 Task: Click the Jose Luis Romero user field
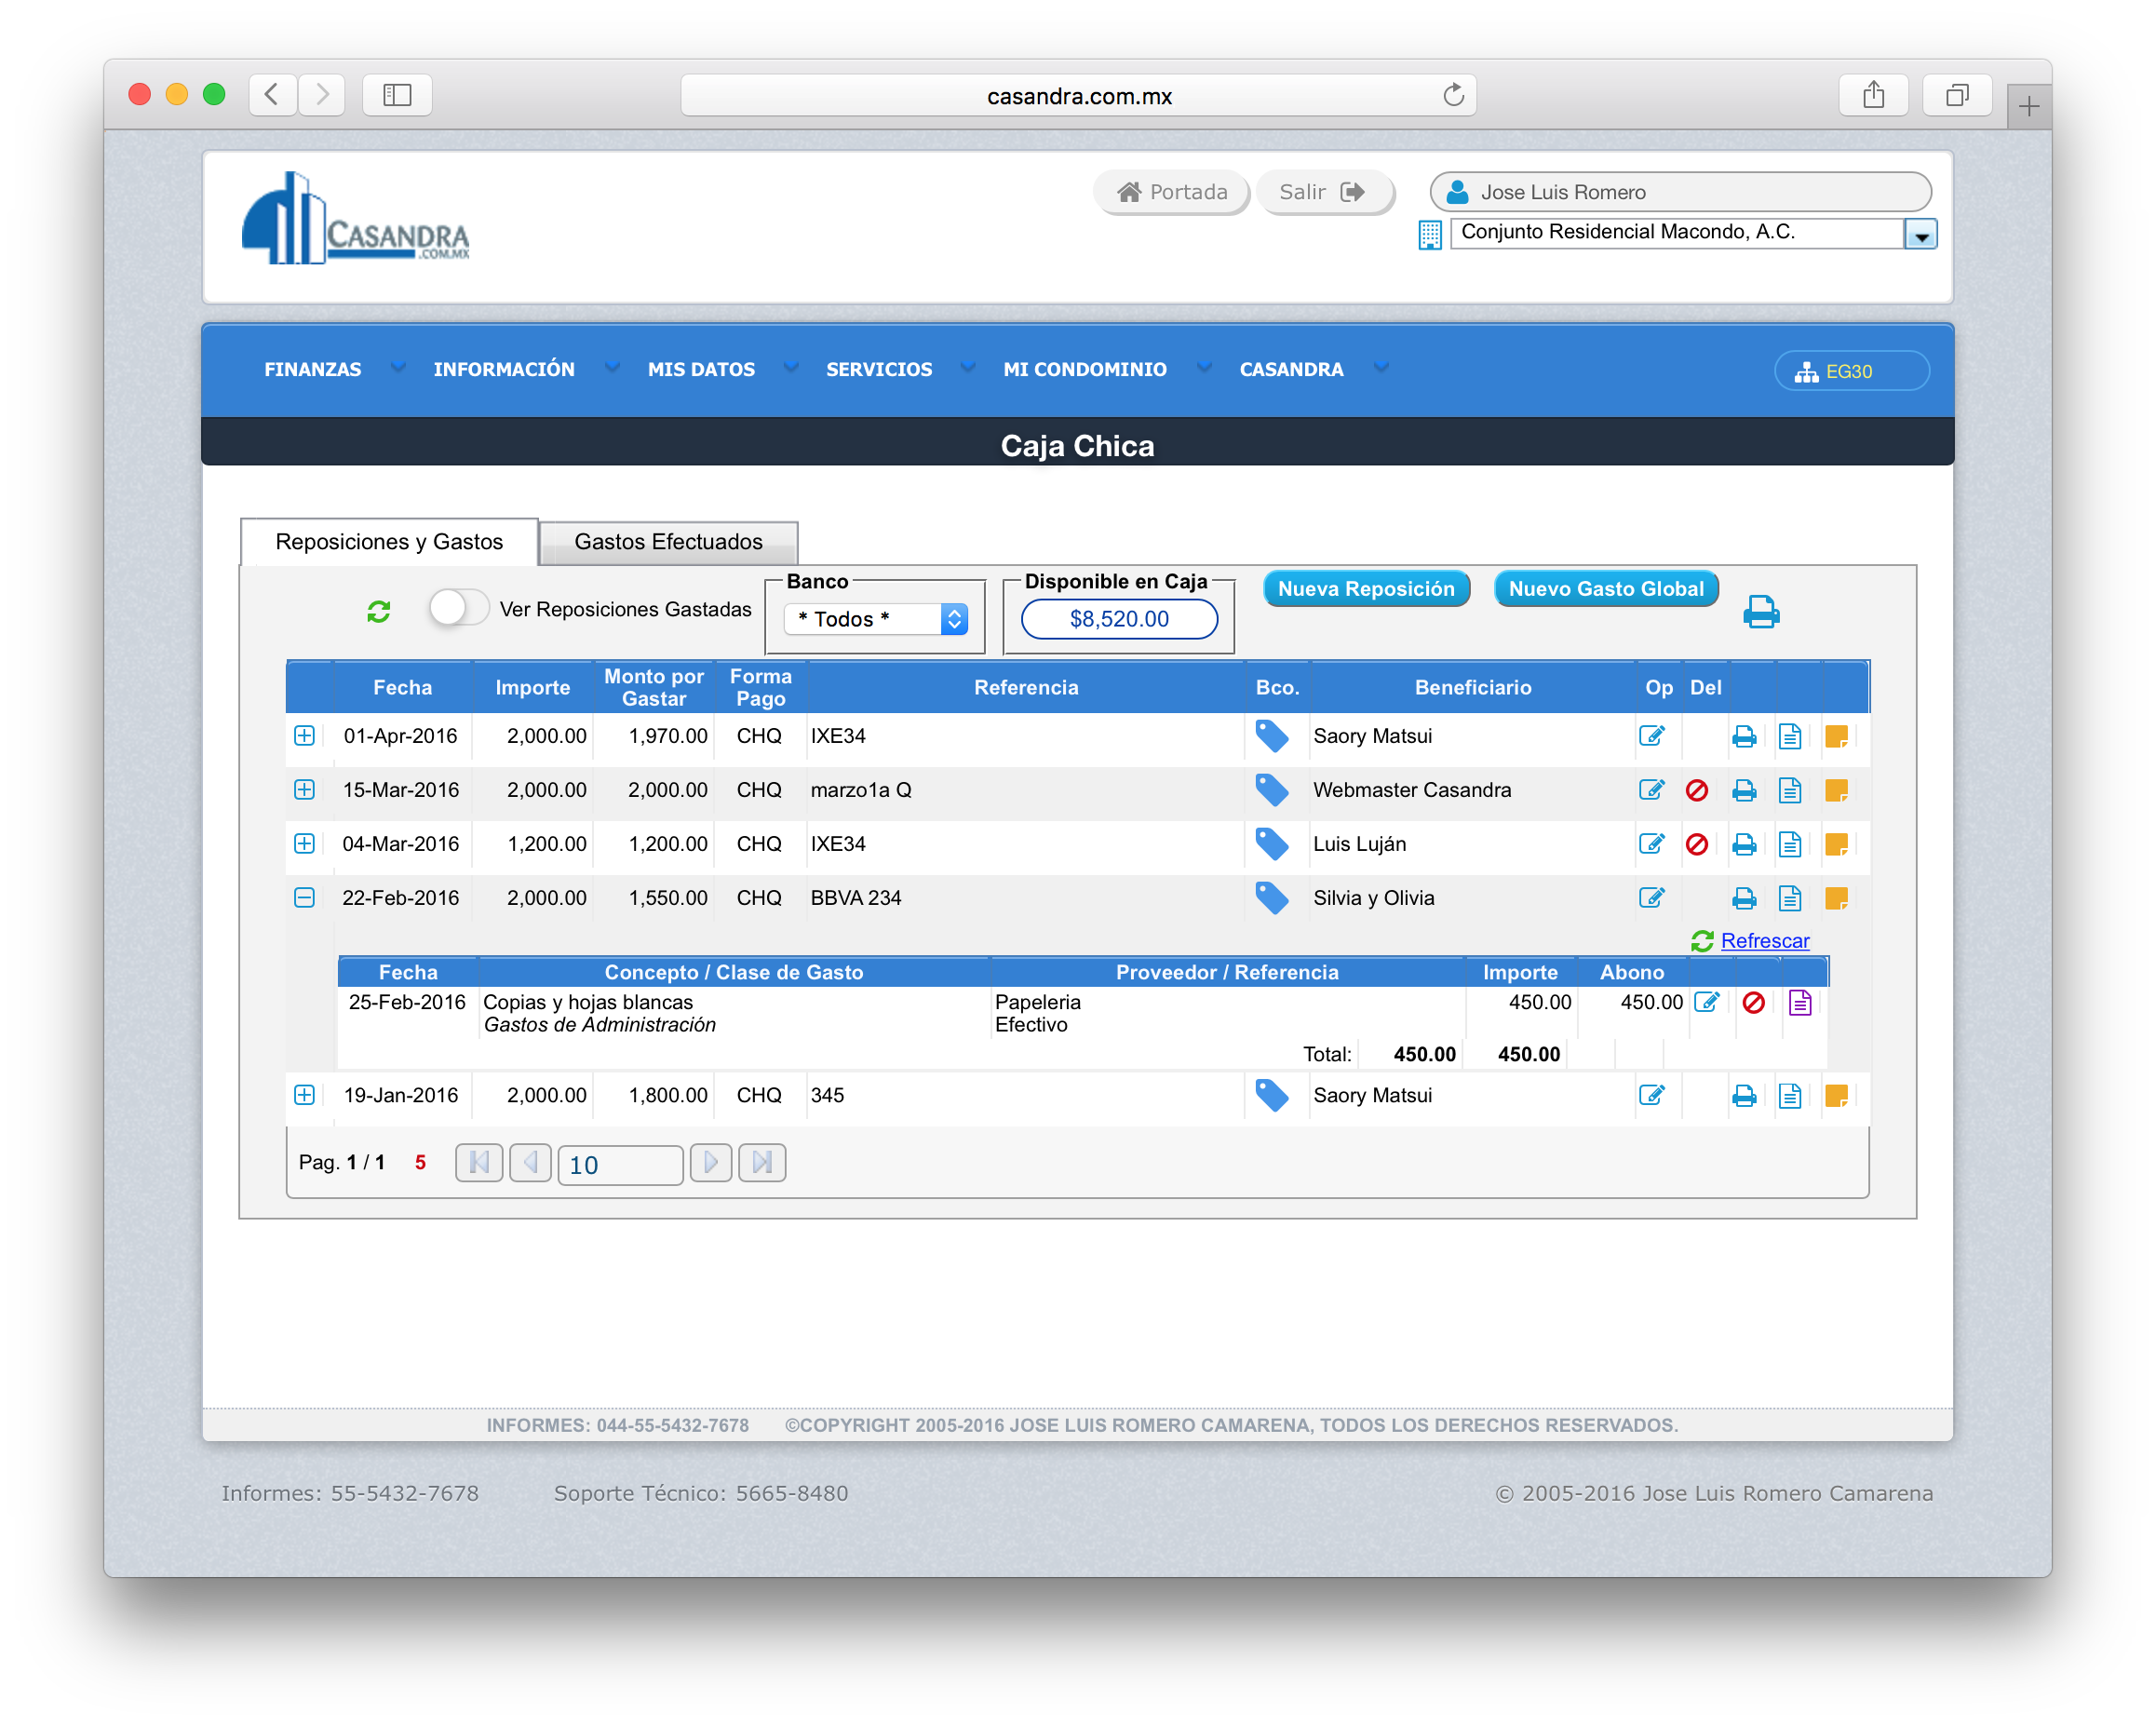(1680, 192)
